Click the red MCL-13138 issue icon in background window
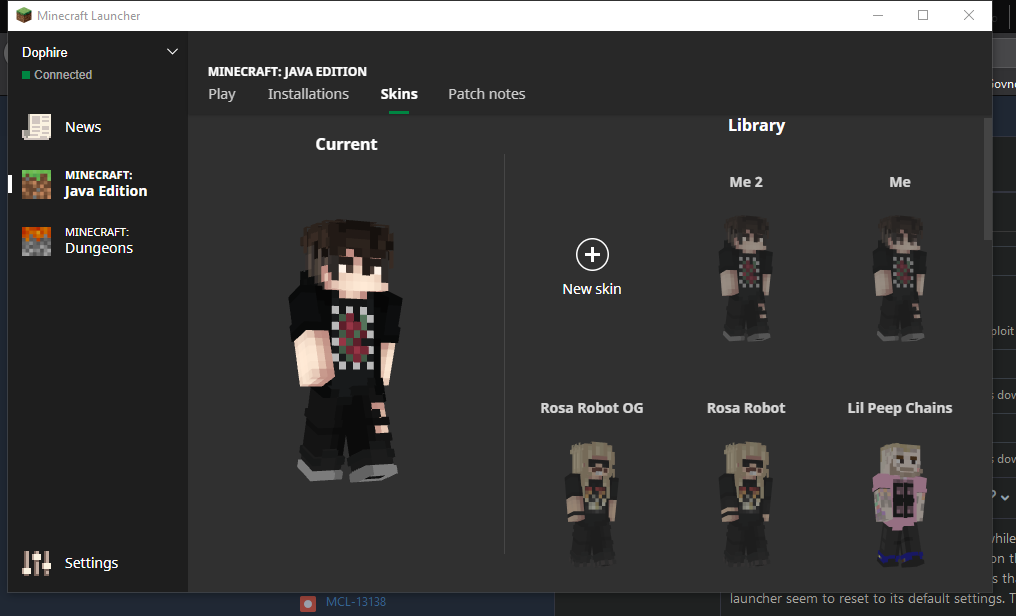Viewport: 1016px width, 616px height. (x=308, y=604)
